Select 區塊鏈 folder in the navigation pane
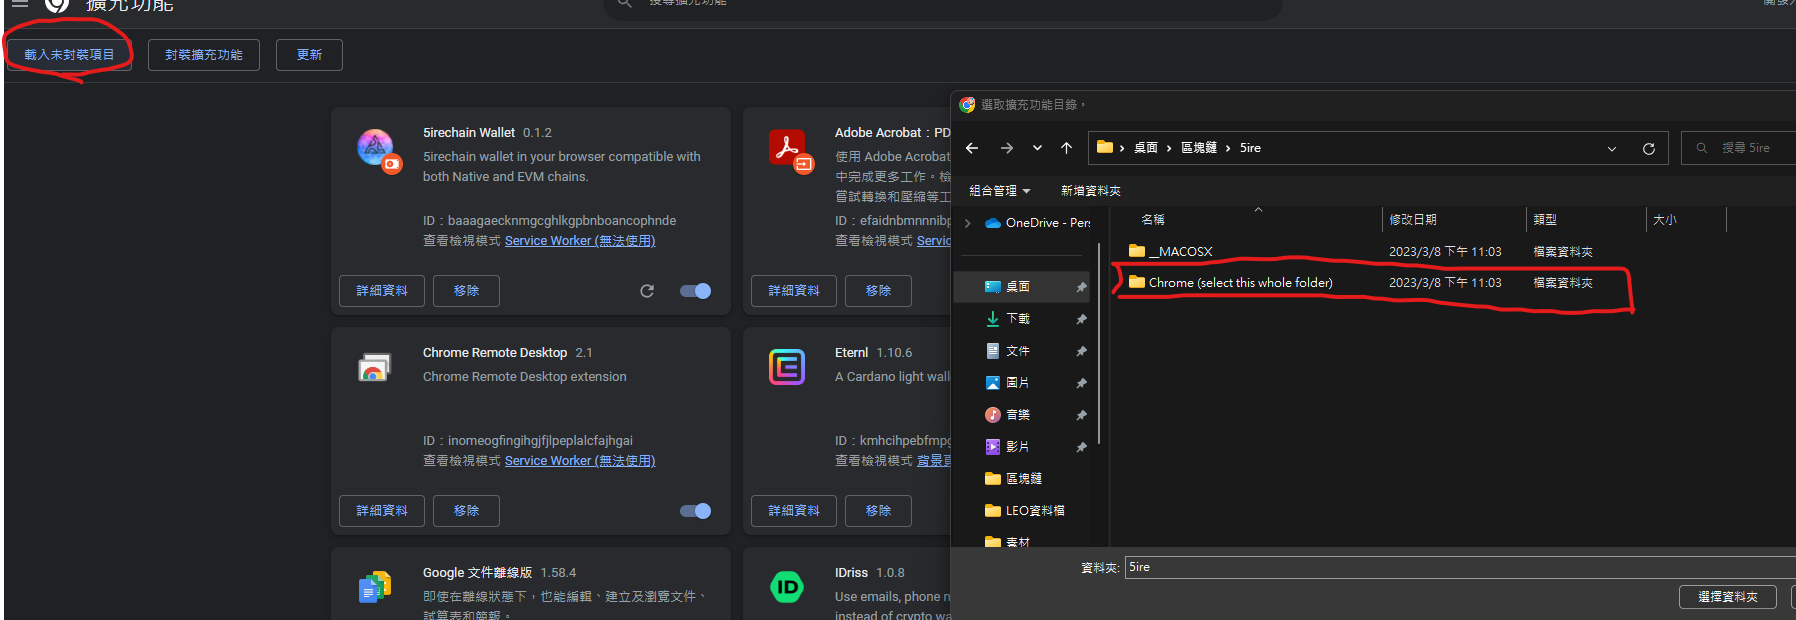1796x620 pixels. (x=1021, y=479)
